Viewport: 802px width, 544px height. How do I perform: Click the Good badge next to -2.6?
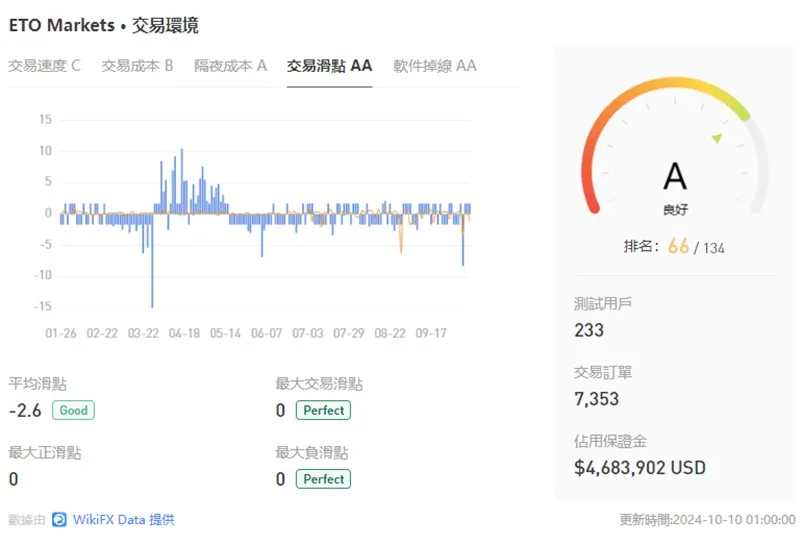pyautogui.click(x=73, y=410)
